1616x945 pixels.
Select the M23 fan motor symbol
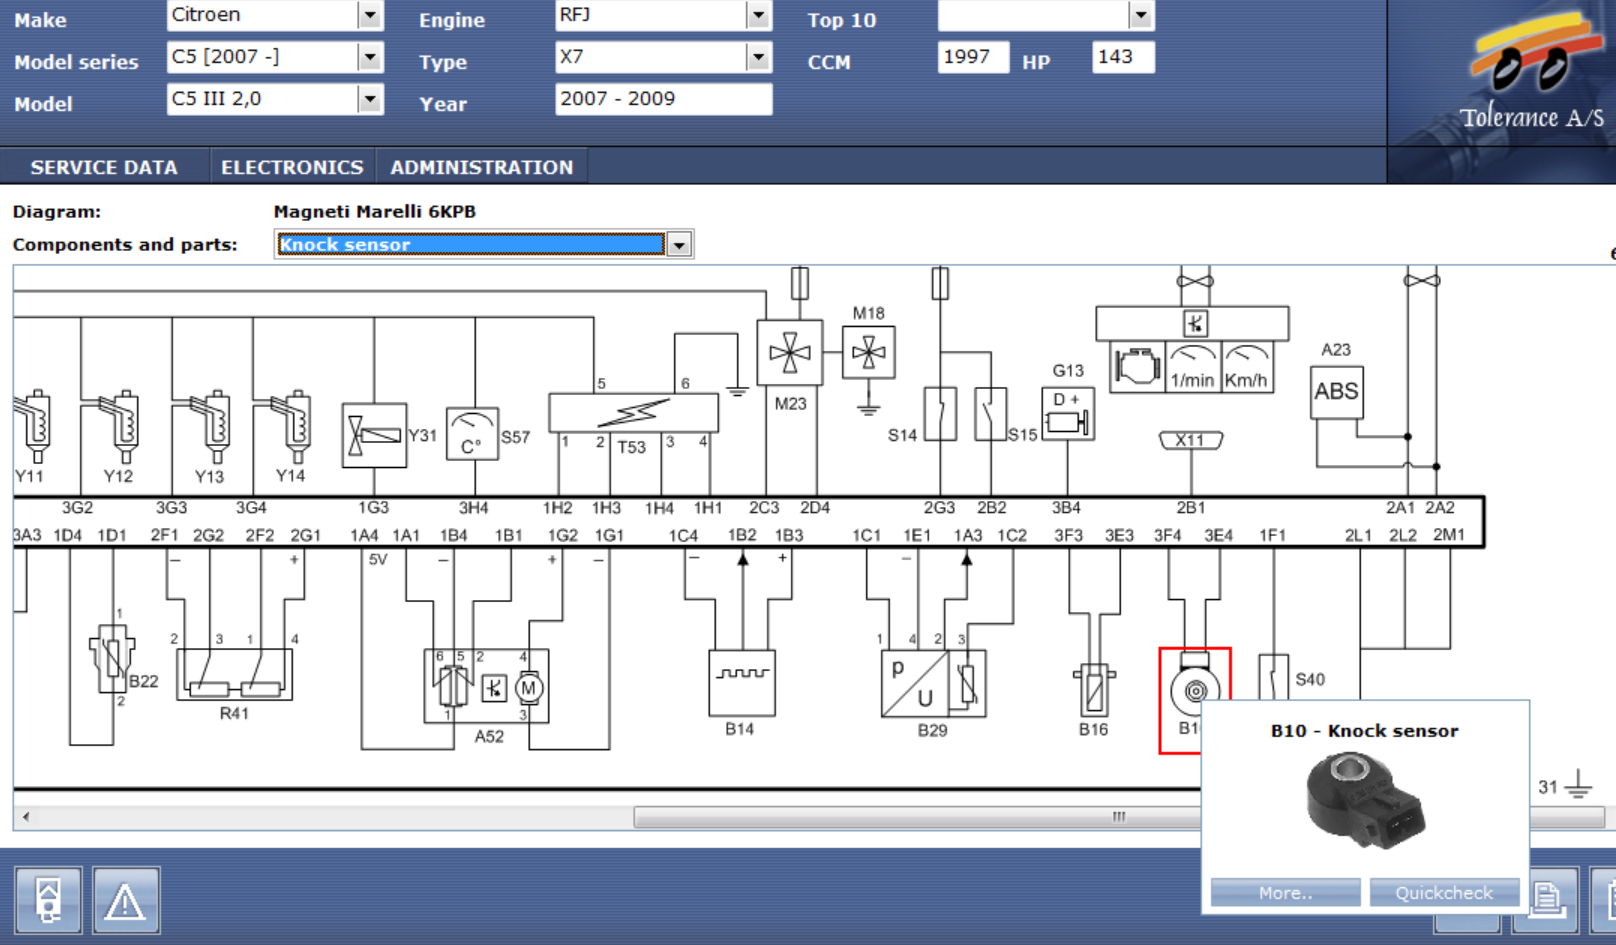(x=790, y=352)
